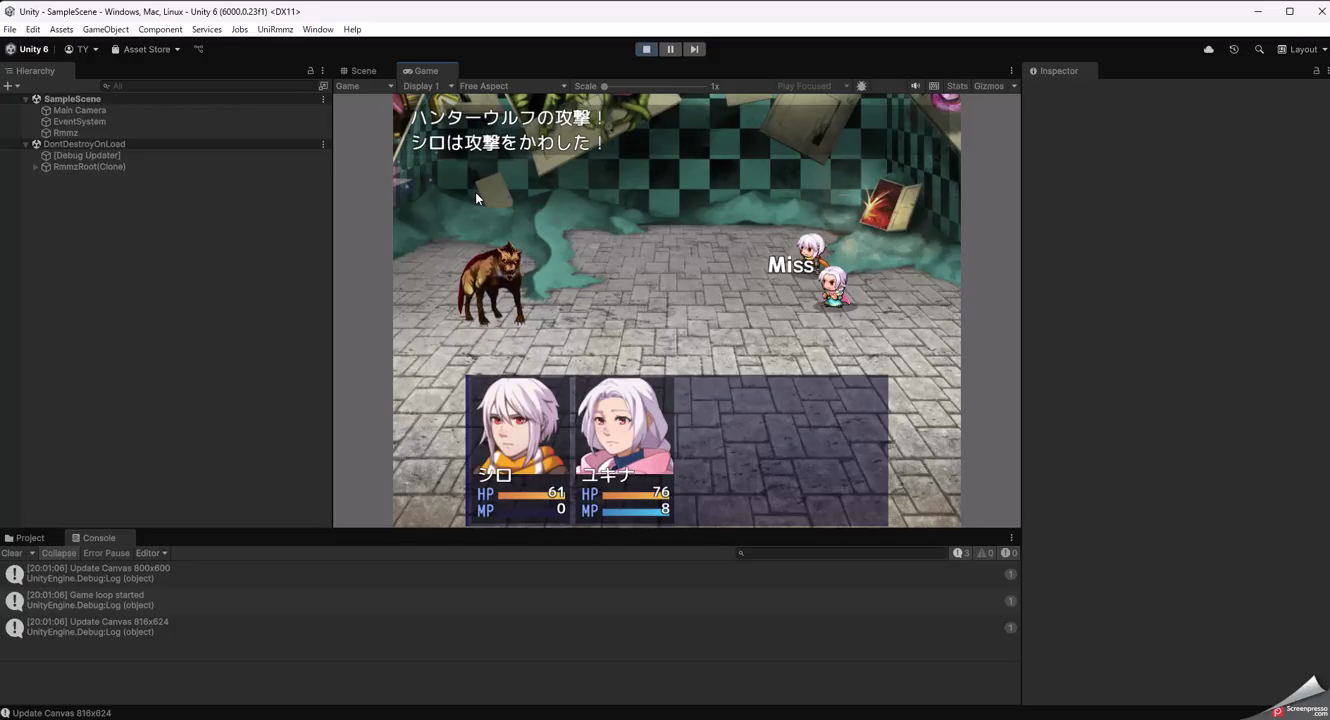Open the UniRmmz menu
Viewport: 1330px width, 720px height.
coord(275,30)
